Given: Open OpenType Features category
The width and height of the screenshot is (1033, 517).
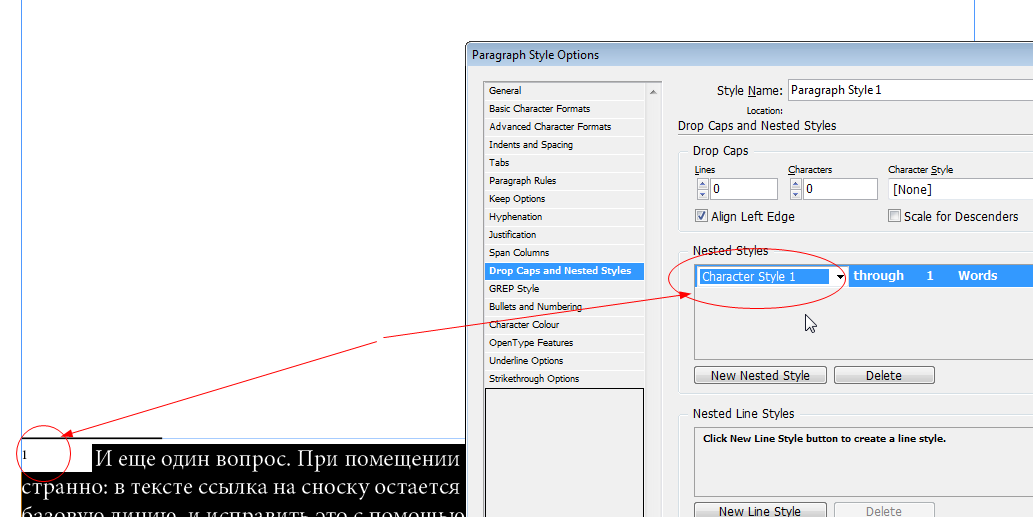Looking at the screenshot, I should coord(564,342).
